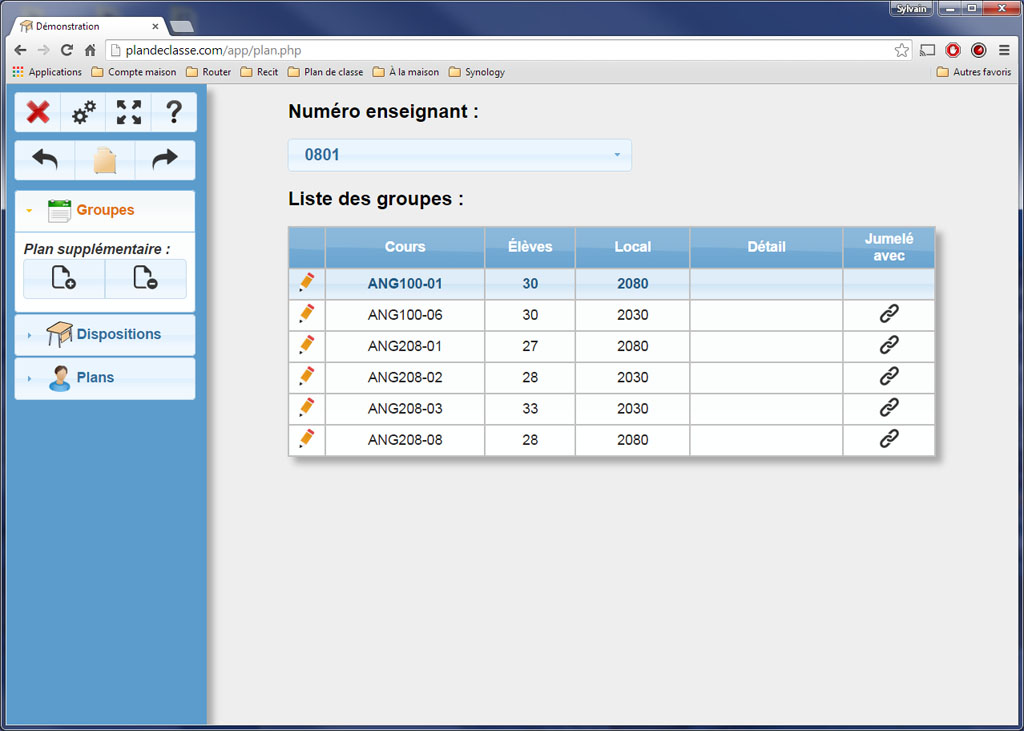This screenshot has width=1024, height=731.
Task: Click the redo arrow in sidebar
Action: (164, 160)
